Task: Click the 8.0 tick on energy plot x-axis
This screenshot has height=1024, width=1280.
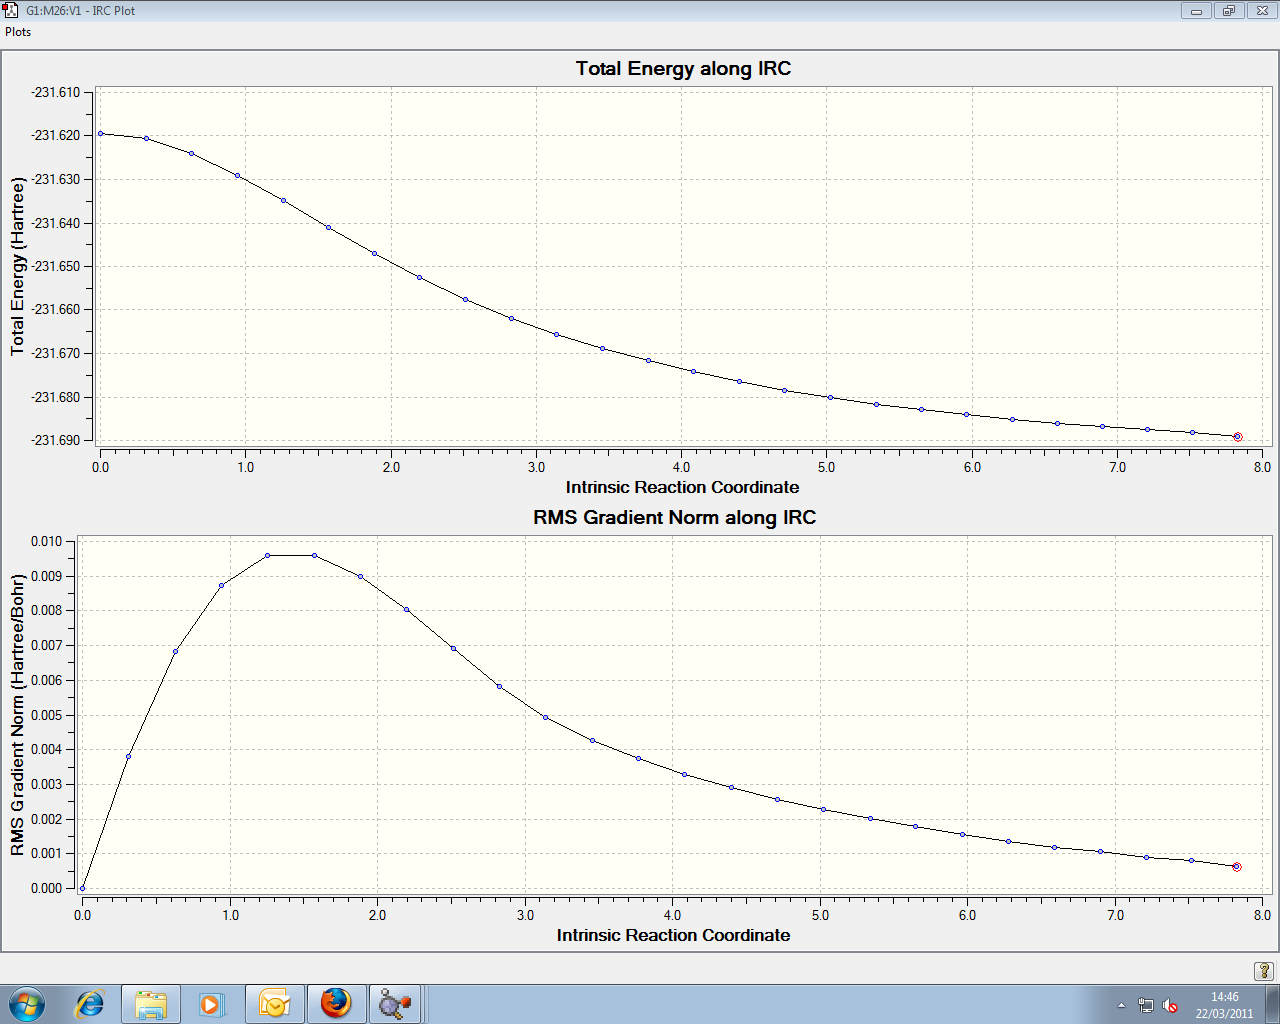Action: [x=1263, y=467]
